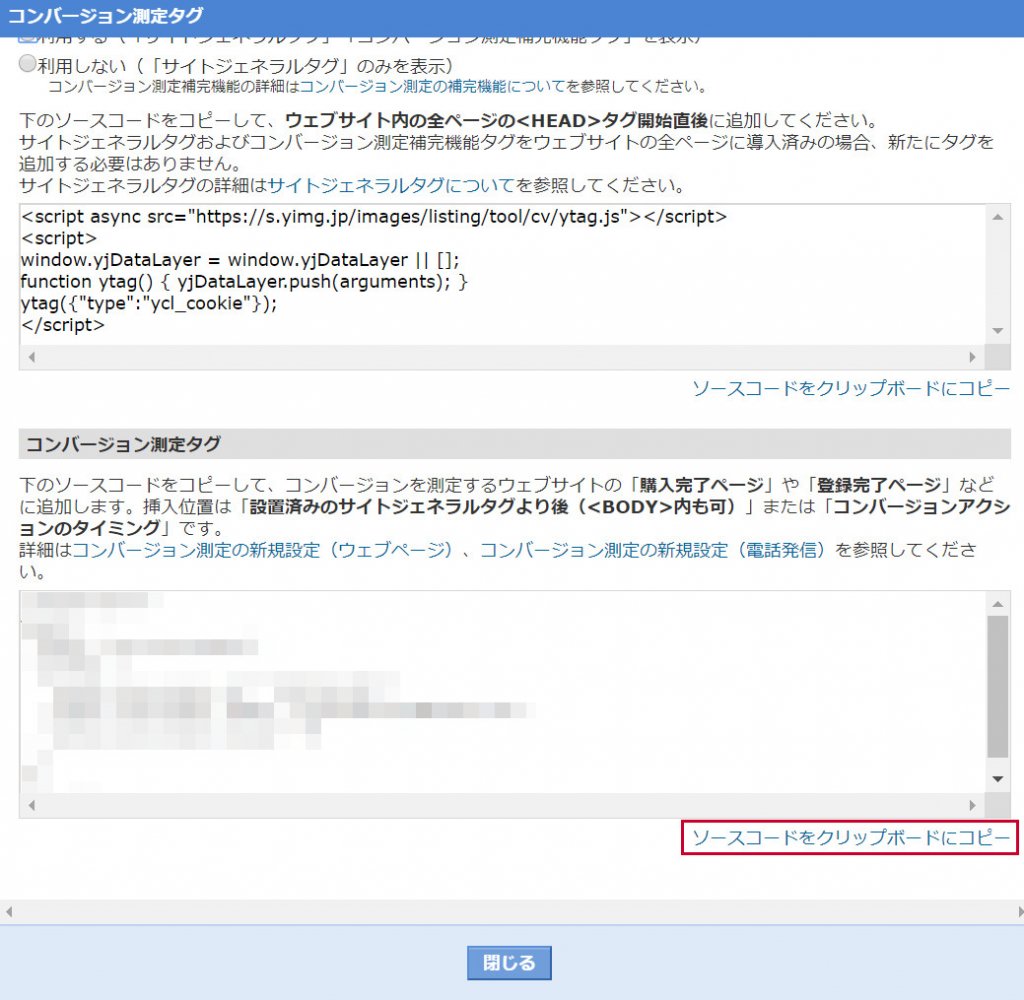Click the vertical scrollbar thumb of the conversion tag box
Viewport: 1024px width, 1000px height.
[997, 686]
